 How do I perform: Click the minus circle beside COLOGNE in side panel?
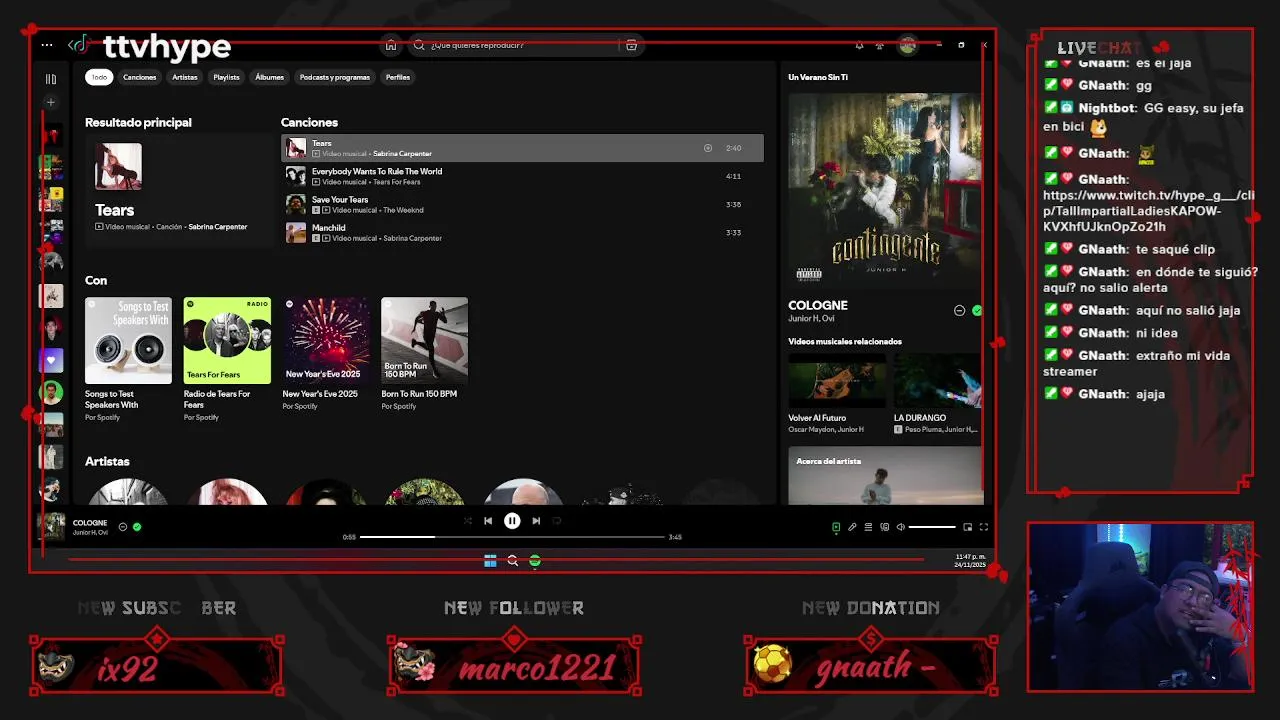[x=959, y=310]
